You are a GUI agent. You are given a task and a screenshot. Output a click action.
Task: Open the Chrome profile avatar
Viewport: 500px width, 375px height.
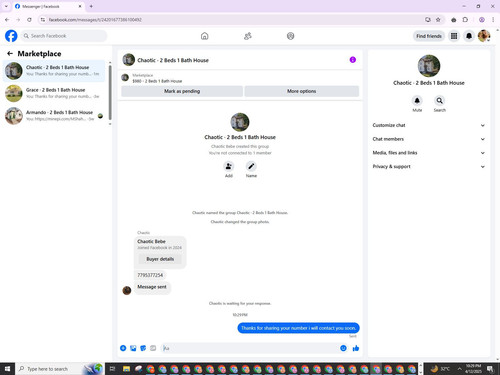482,20
